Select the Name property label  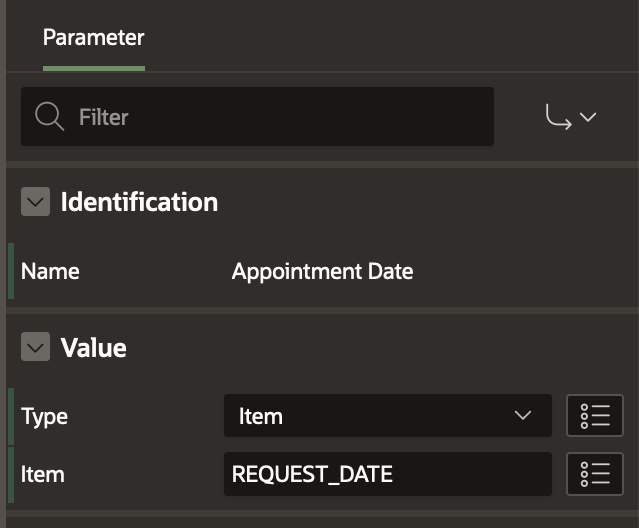point(50,271)
